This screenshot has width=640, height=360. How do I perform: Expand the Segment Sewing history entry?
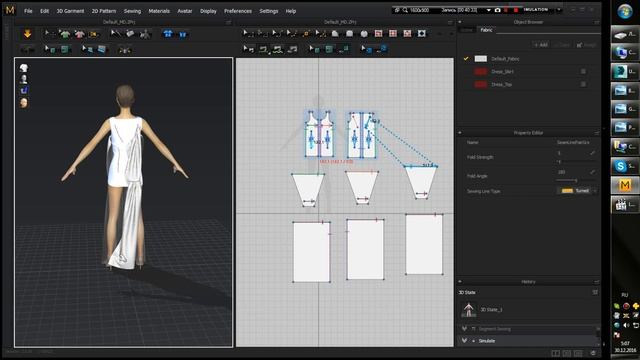[464, 329]
